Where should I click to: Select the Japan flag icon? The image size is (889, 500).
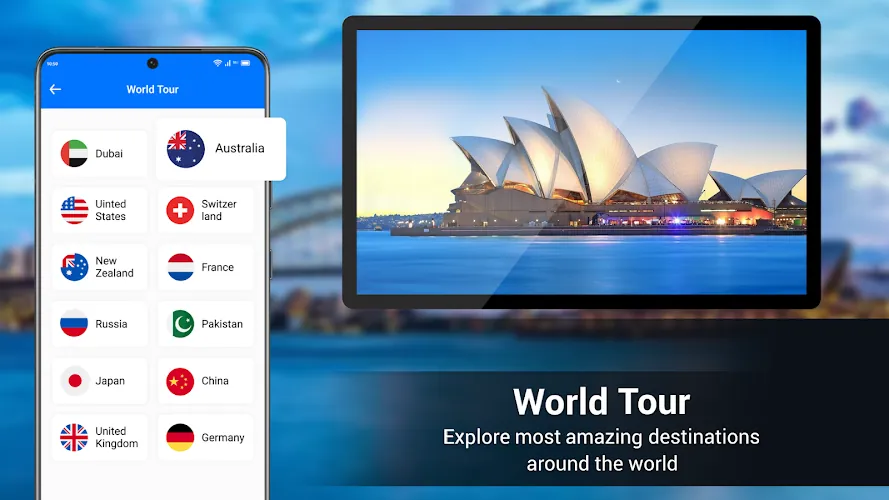[74, 381]
